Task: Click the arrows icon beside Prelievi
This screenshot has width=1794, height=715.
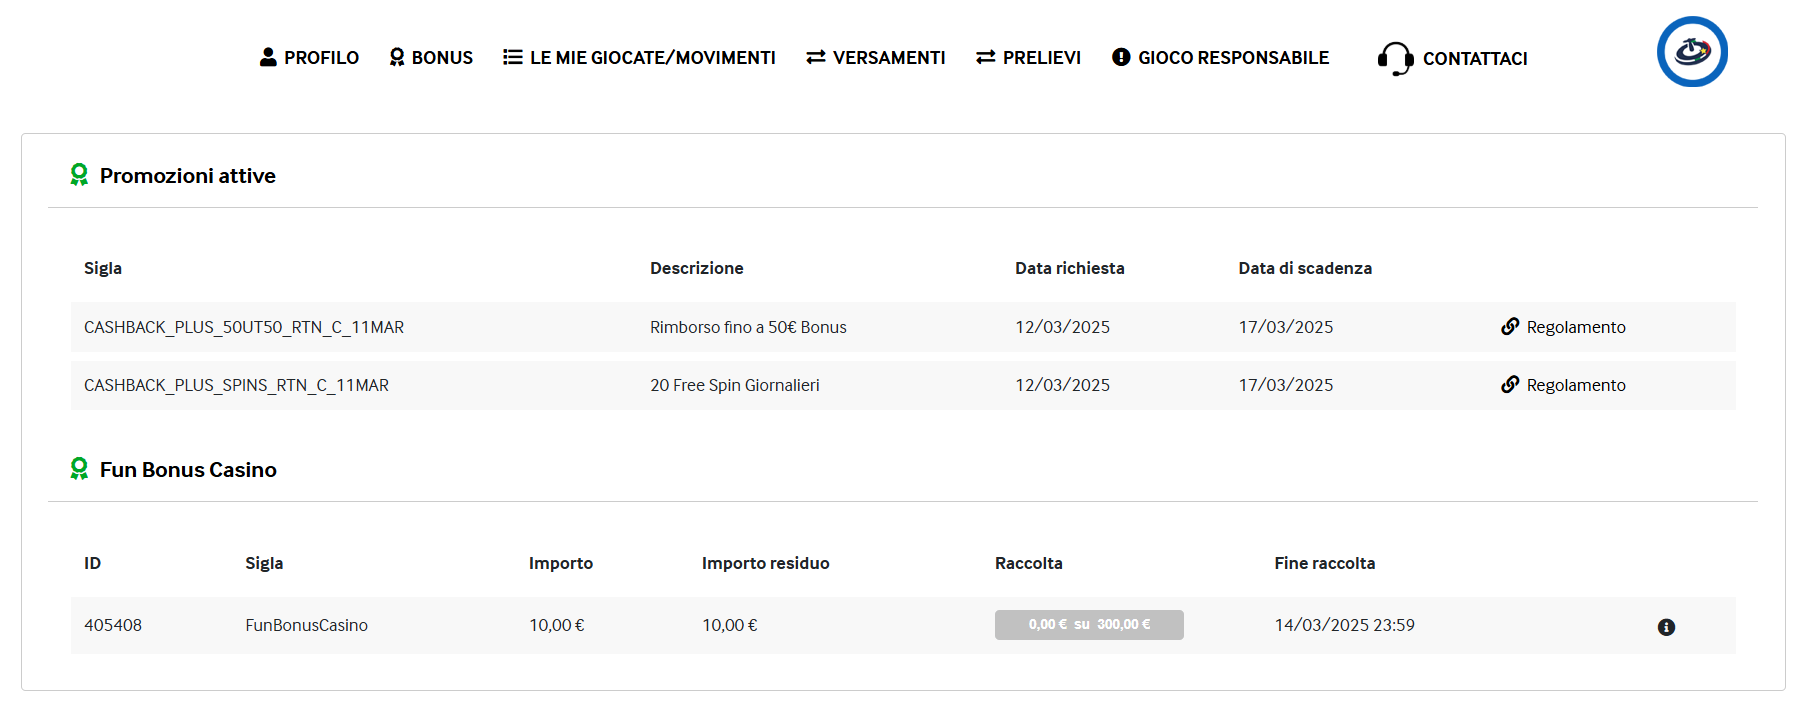Action: 986,57
